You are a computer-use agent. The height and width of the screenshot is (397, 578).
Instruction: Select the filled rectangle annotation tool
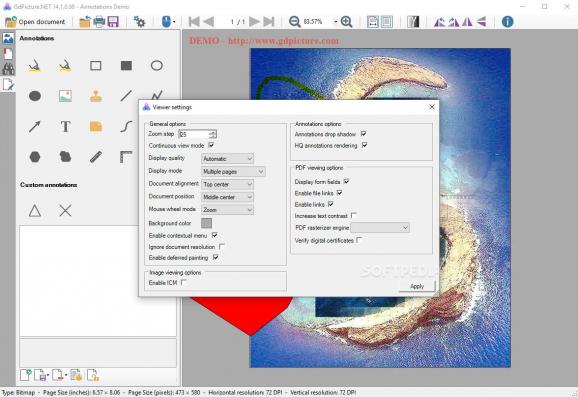pos(126,66)
